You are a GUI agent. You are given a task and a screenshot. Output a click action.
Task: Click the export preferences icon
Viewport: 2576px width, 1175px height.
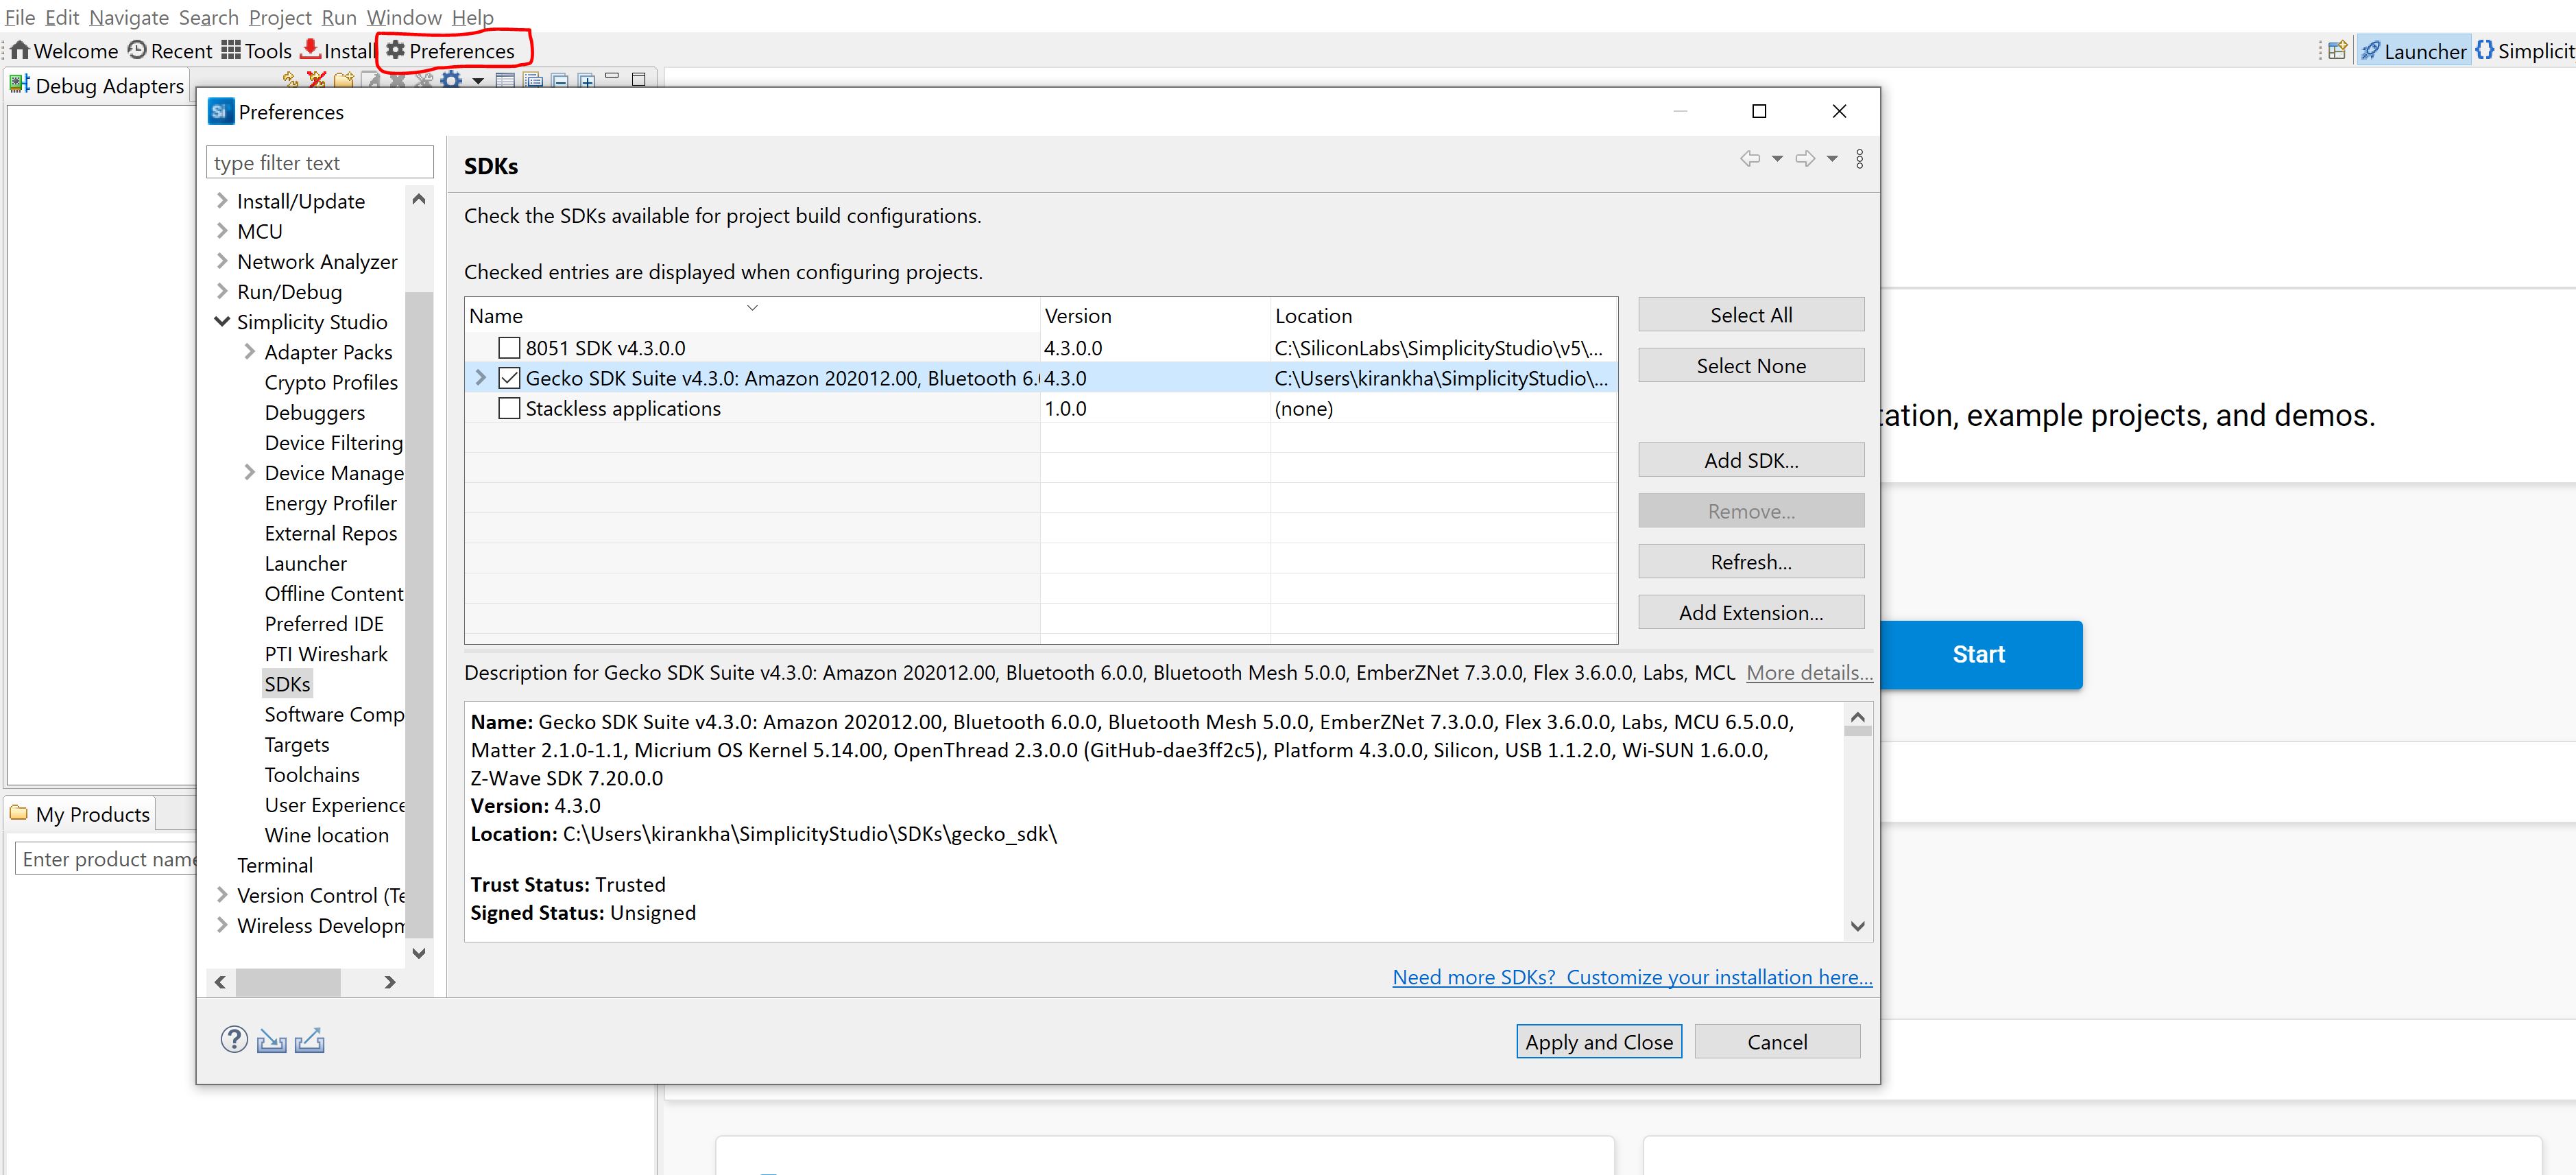pos(310,1041)
